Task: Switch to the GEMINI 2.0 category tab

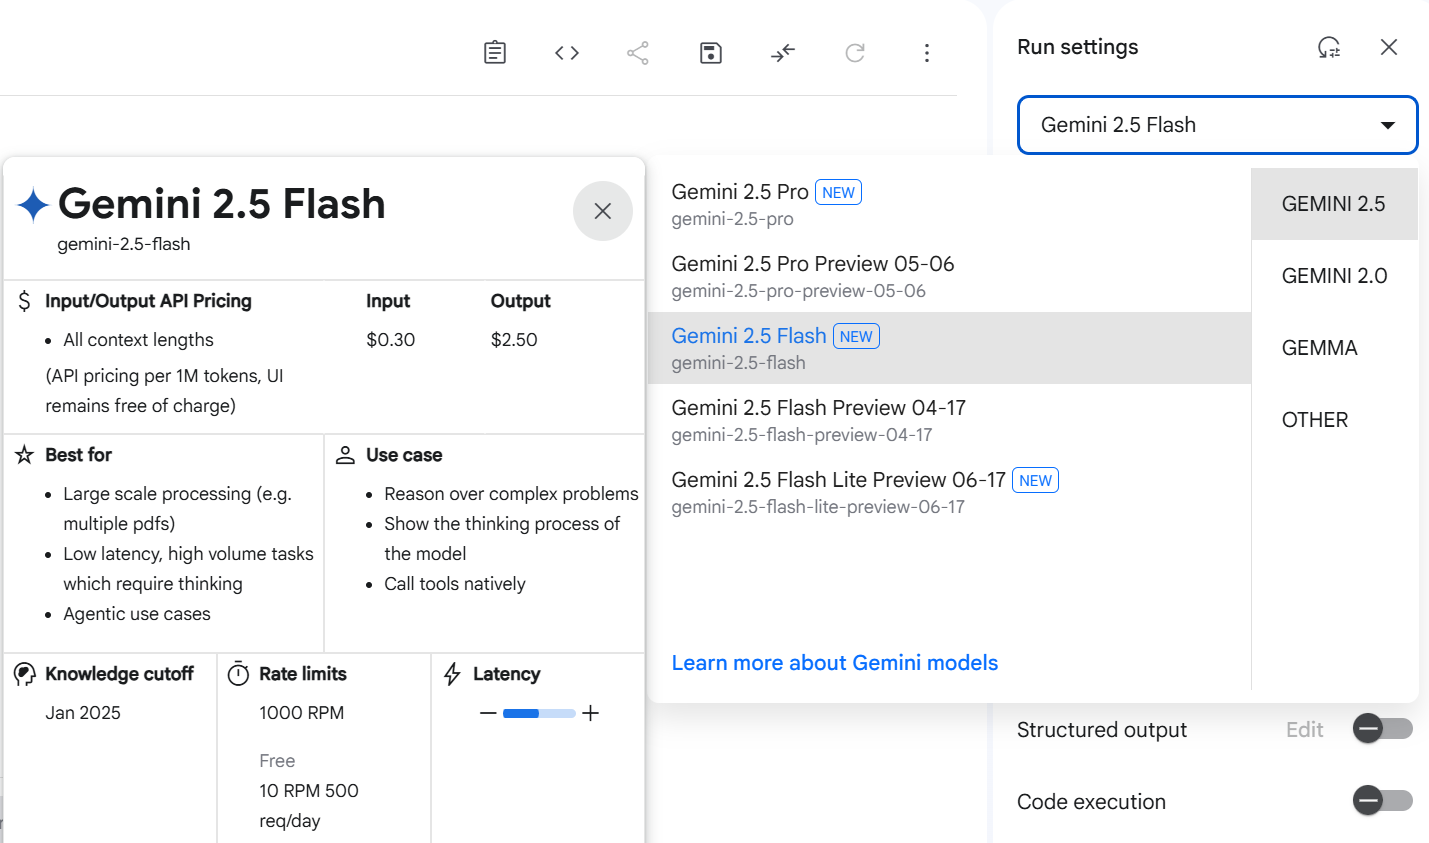Action: 1335,276
